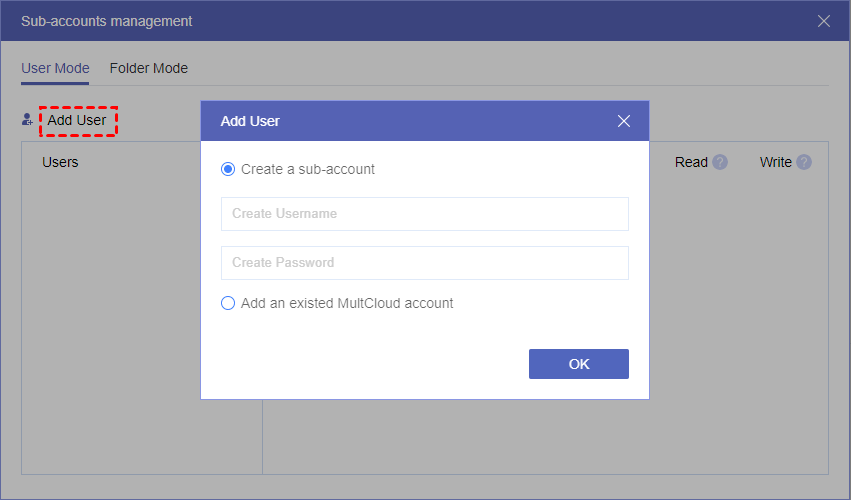This screenshot has width=851, height=500.
Task: Click the Users column header
Action: [x=60, y=162]
